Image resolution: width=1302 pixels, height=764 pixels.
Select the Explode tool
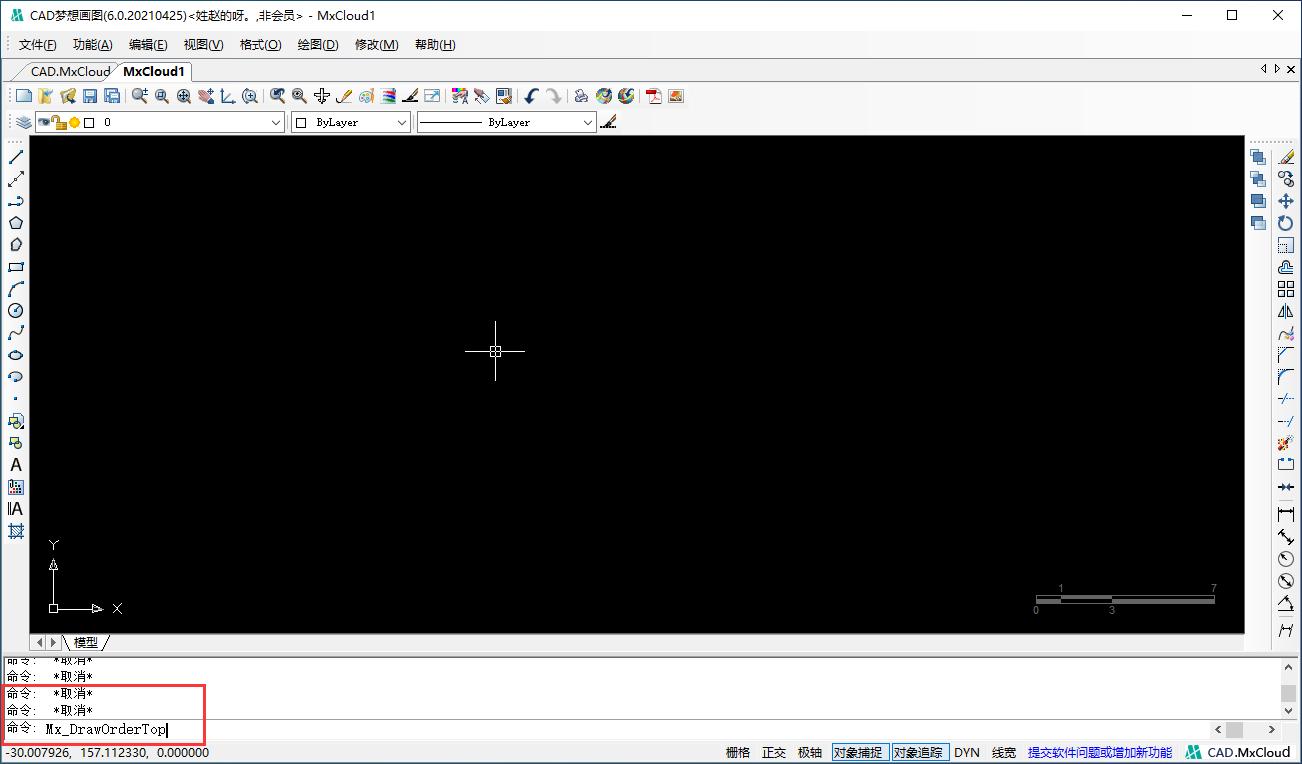pyautogui.click(x=1286, y=443)
